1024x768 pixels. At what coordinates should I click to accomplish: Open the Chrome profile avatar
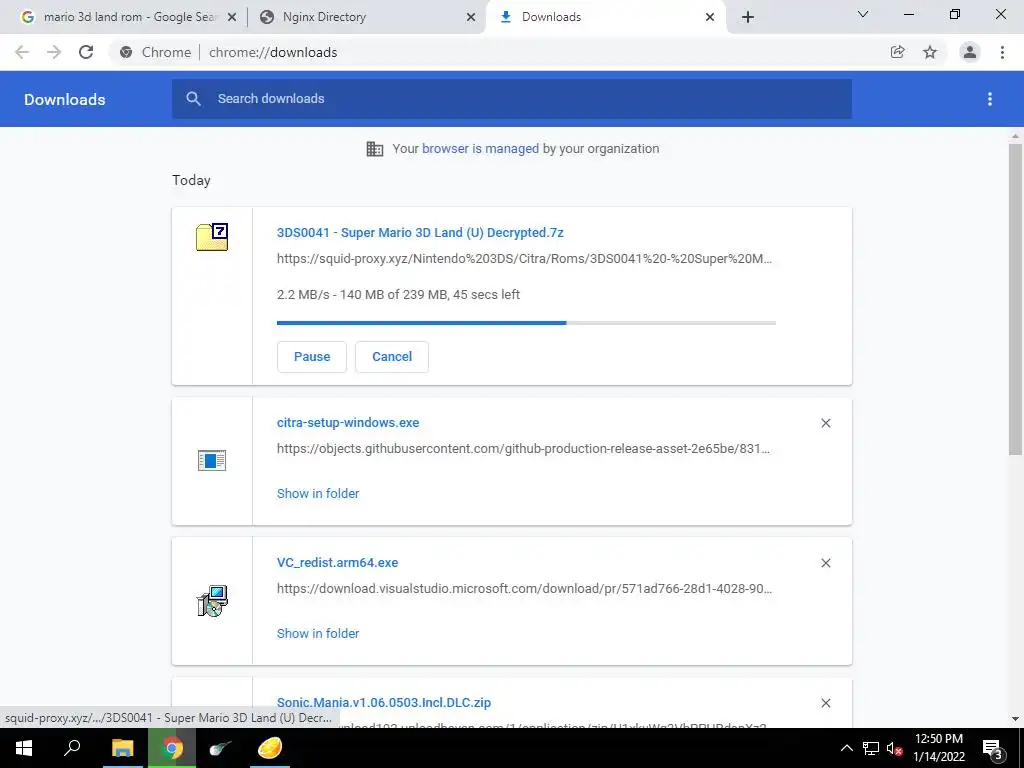tap(970, 52)
